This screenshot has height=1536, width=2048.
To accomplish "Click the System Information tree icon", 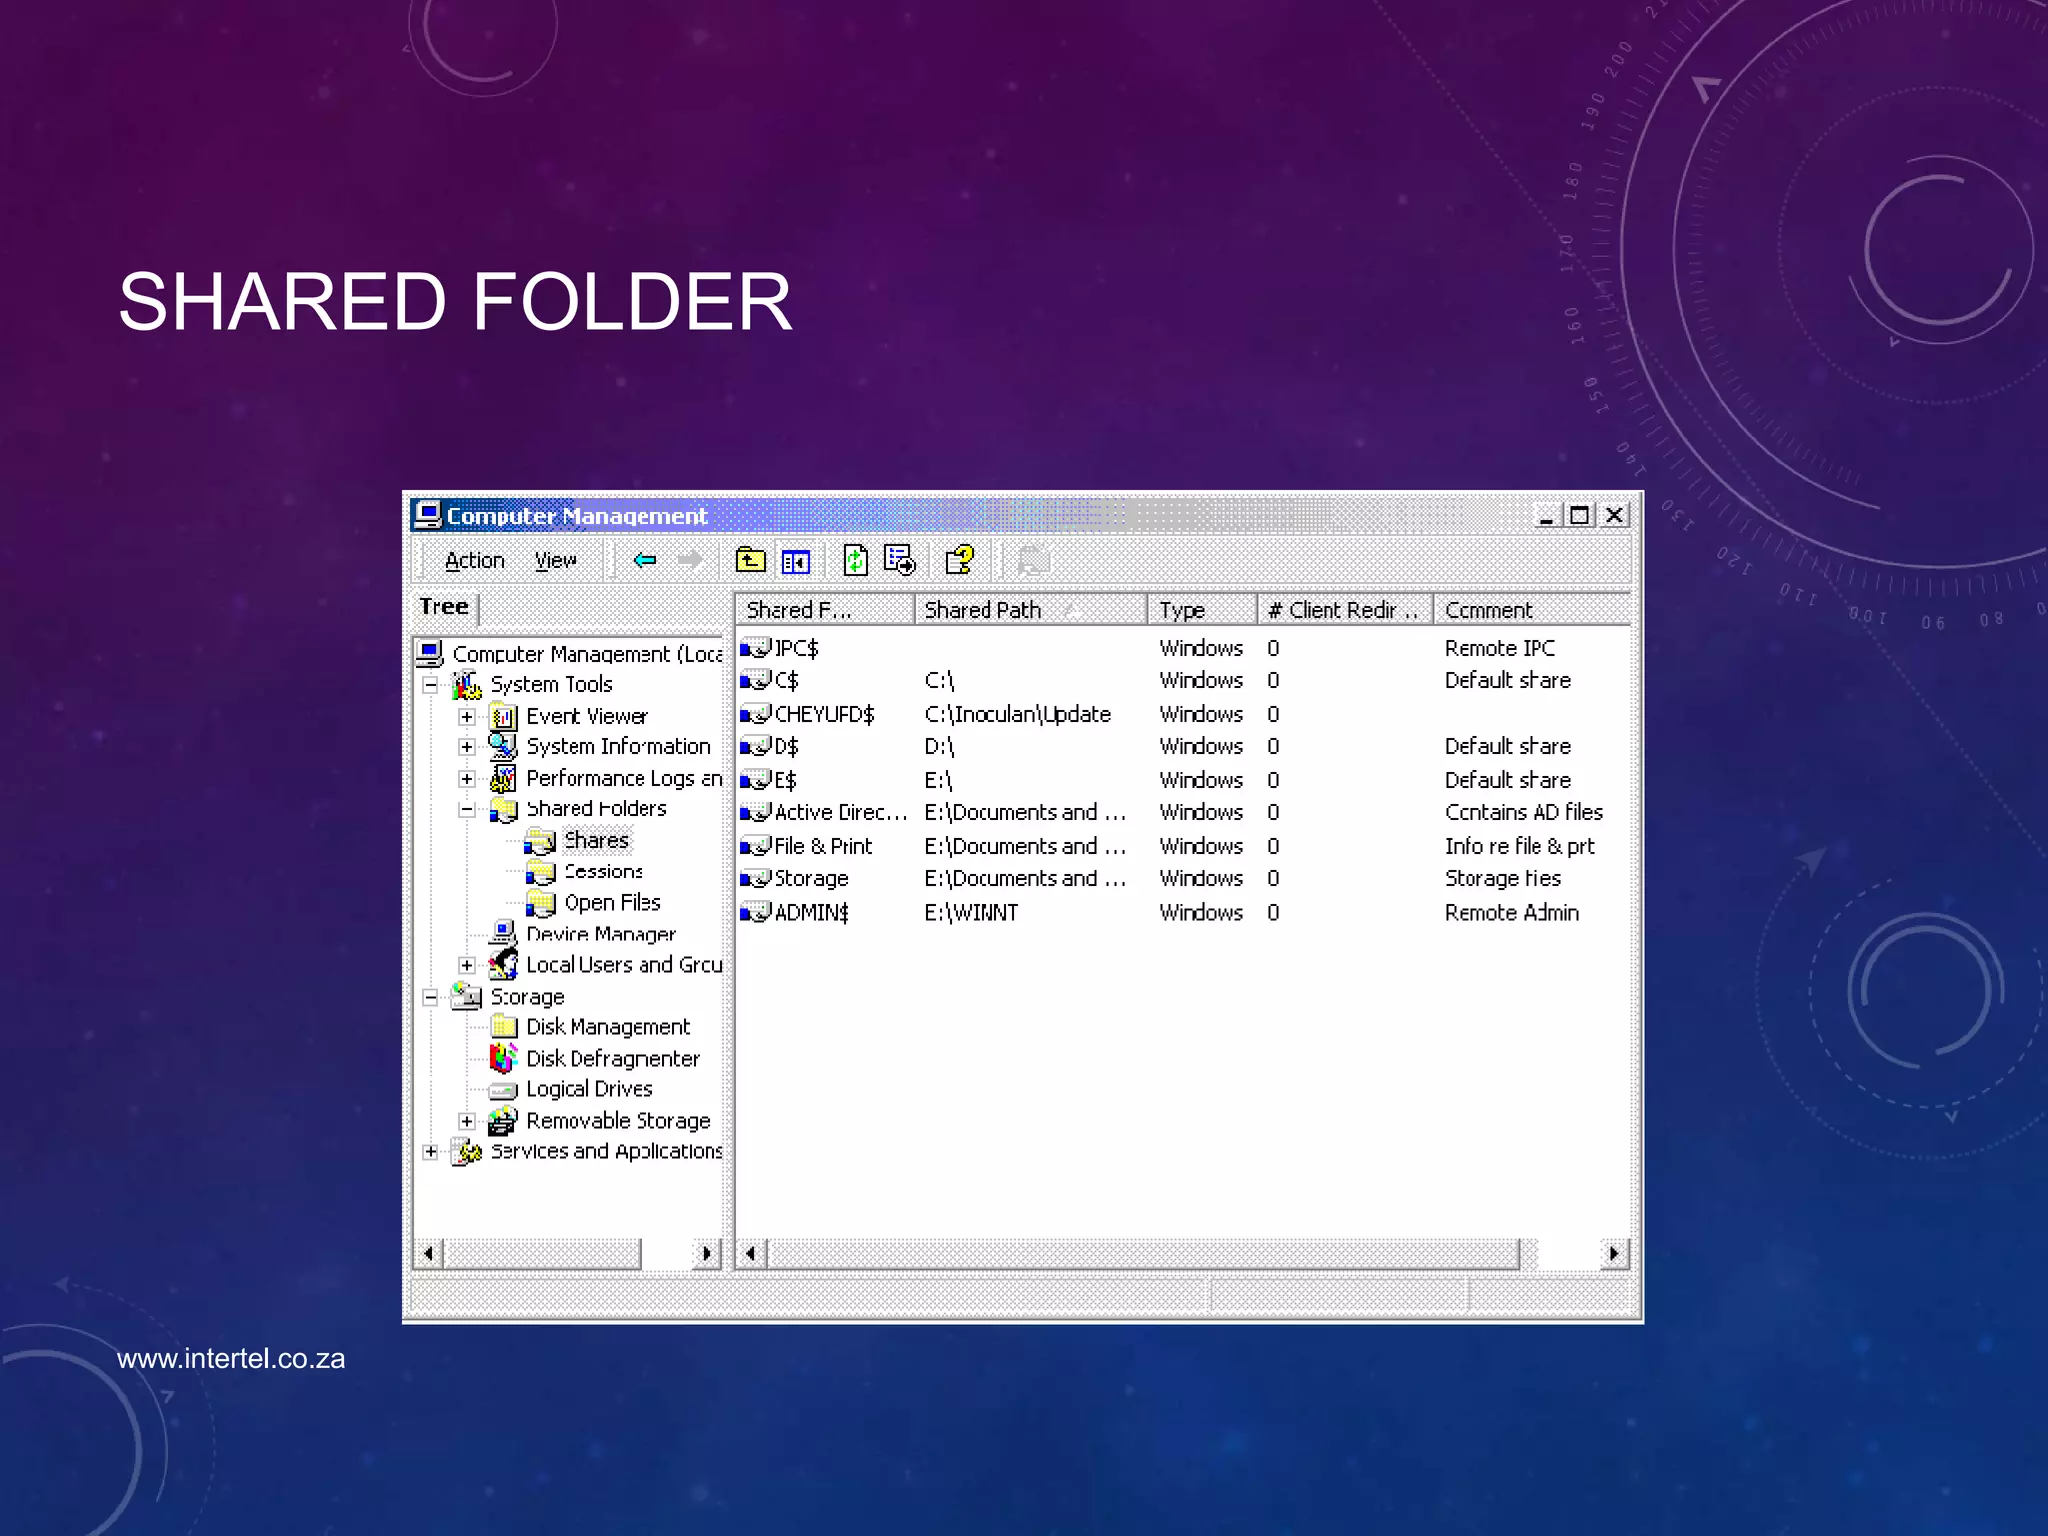I will tap(503, 747).
